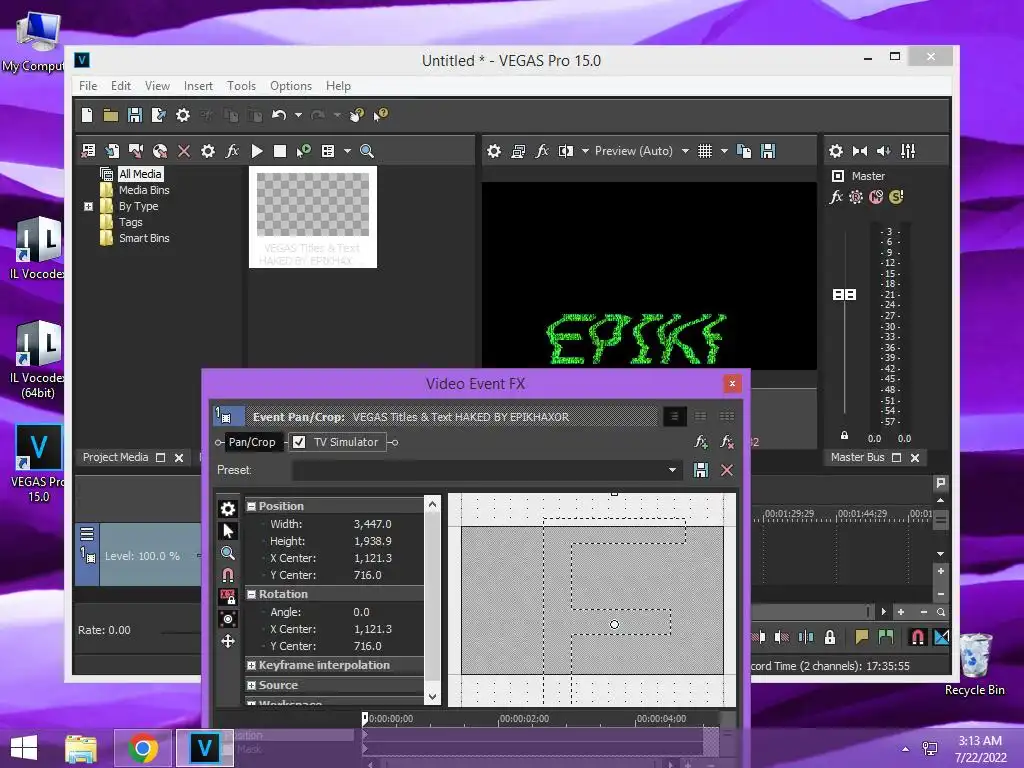Open project properties gear in main toolbar
This screenshot has width=1024, height=768.
tap(183, 116)
